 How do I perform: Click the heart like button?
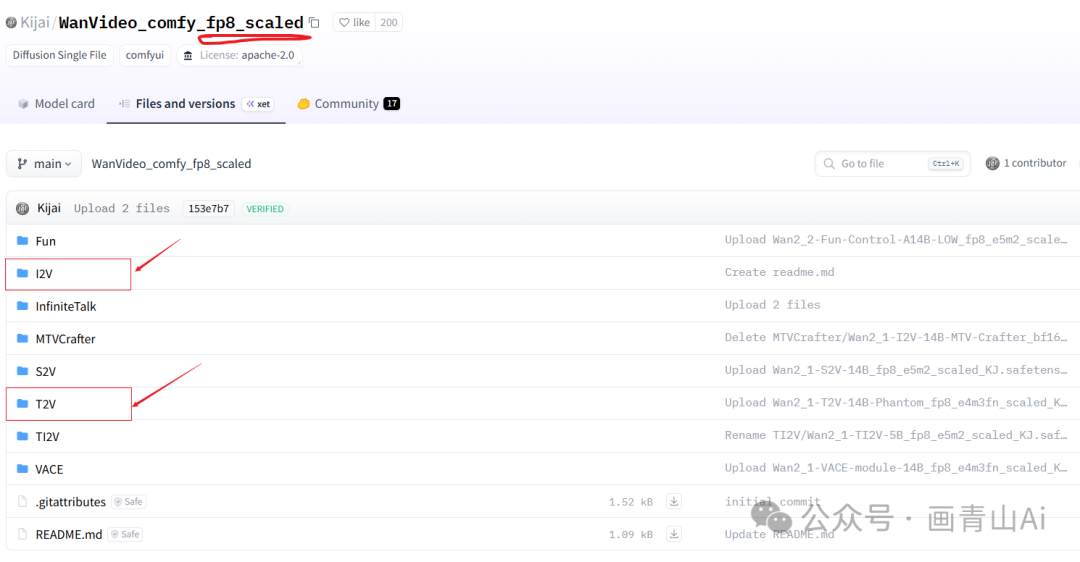click(x=354, y=23)
